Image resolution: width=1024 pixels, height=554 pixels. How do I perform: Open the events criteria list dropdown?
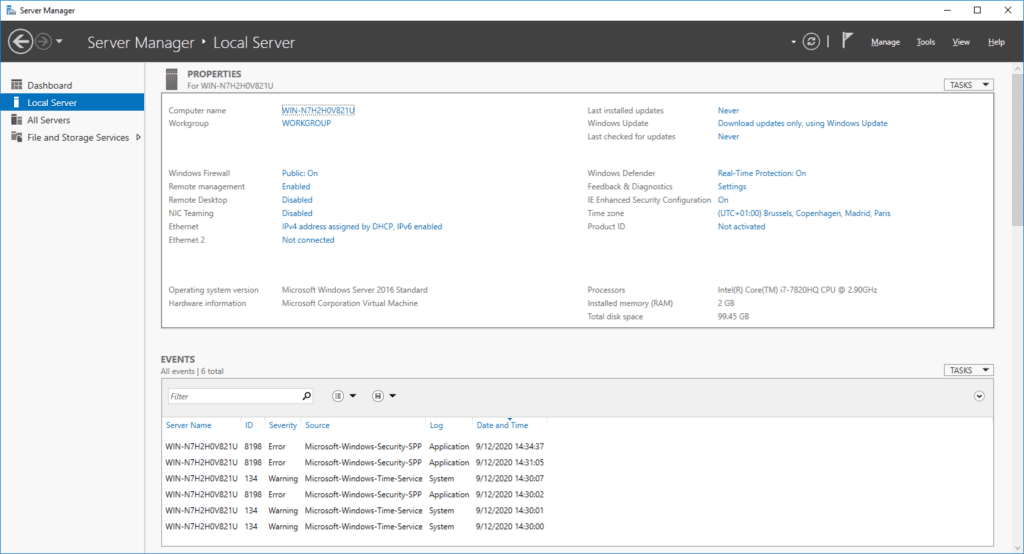coord(344,396)
